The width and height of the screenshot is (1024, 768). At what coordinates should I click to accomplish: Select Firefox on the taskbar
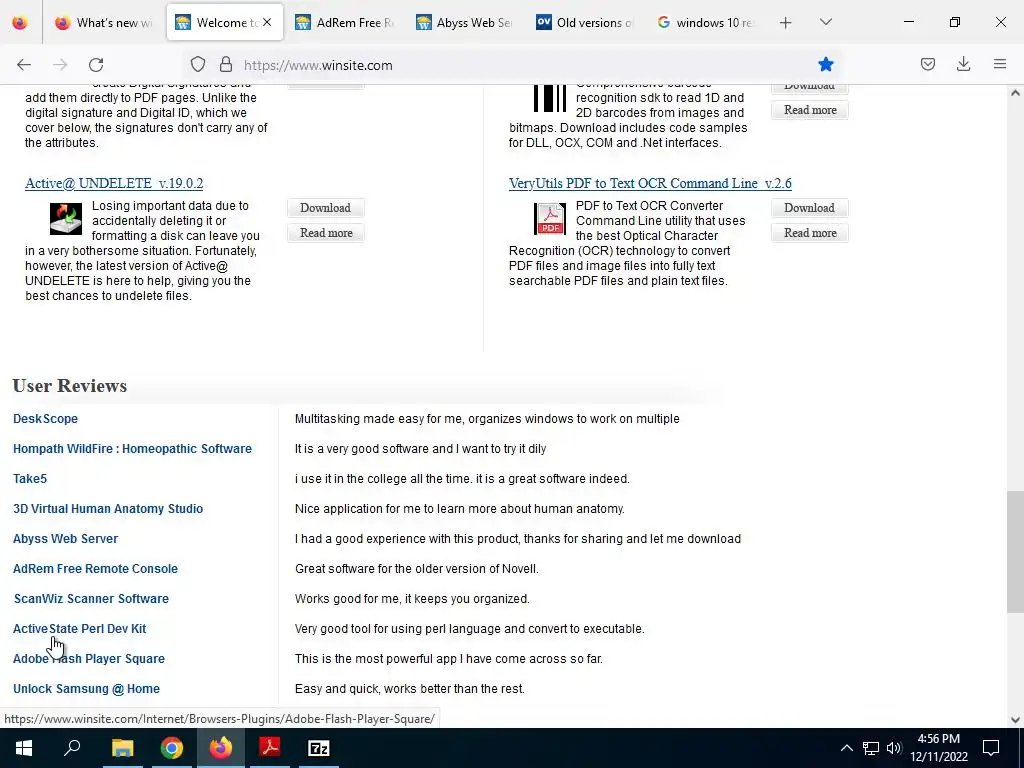220,748
